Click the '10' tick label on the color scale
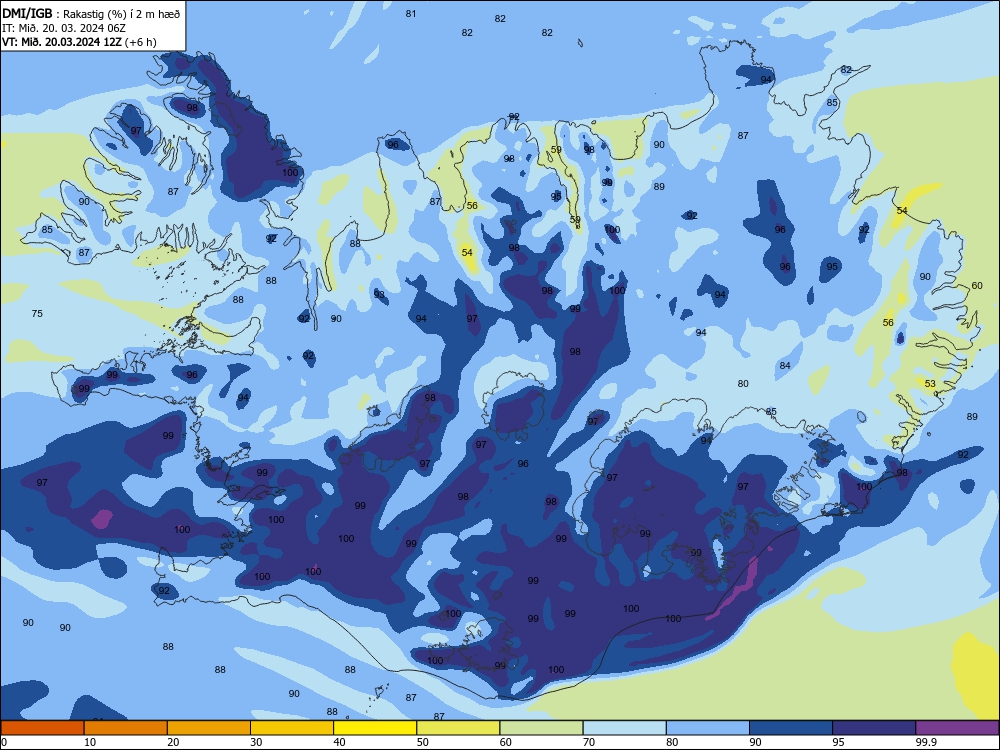Image resolution: width=1000 pixels, height=750 pixels. coord(90,742)
